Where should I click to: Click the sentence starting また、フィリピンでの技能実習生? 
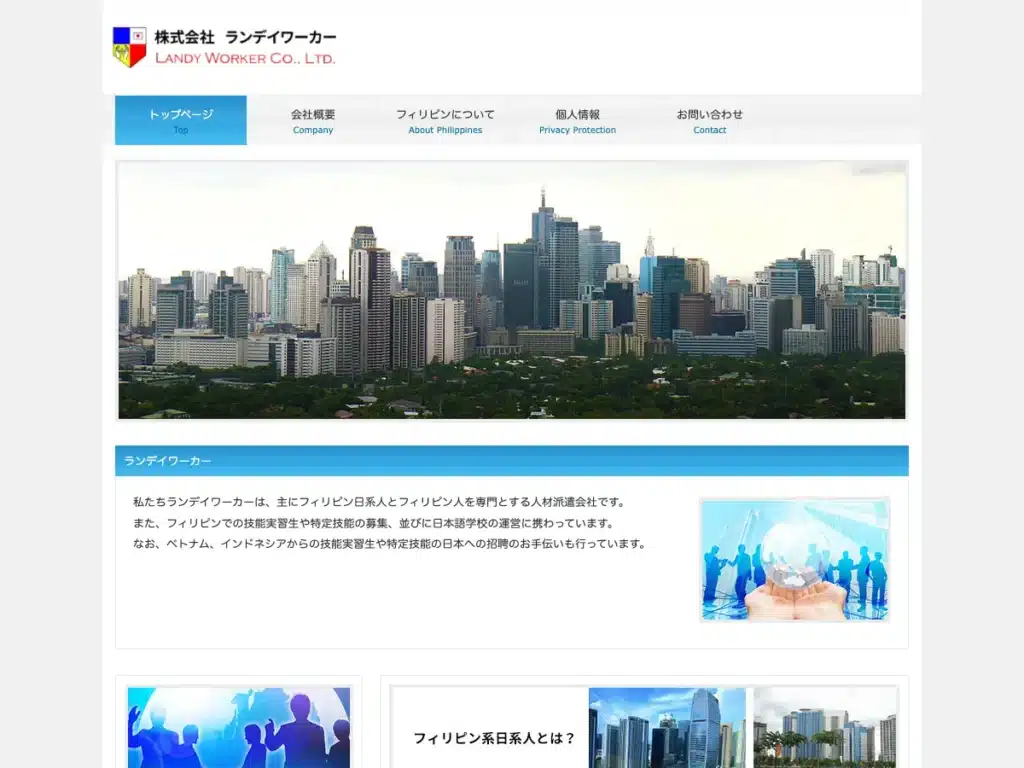point(374,523)
